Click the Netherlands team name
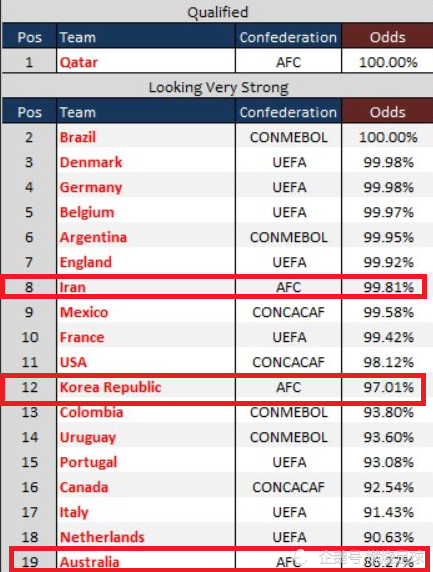This screenshot has width=433, height=572. [x=102, y=537]
